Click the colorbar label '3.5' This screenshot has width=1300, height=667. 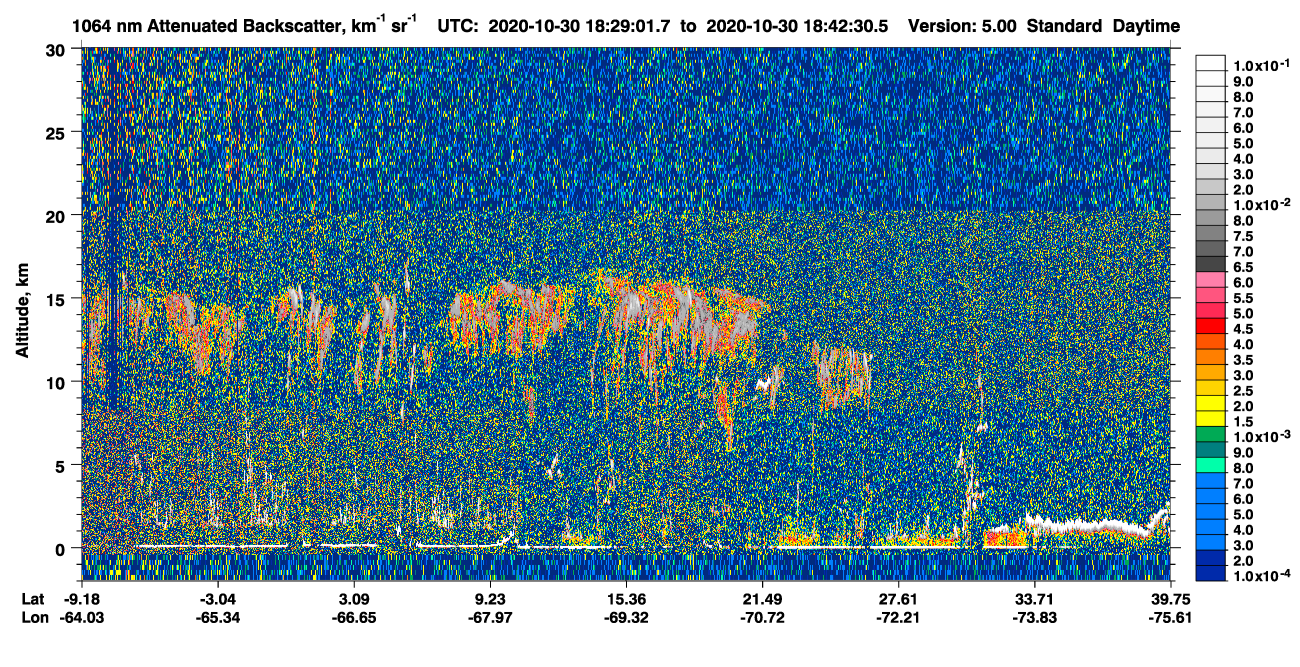(x=1243, y=360)
